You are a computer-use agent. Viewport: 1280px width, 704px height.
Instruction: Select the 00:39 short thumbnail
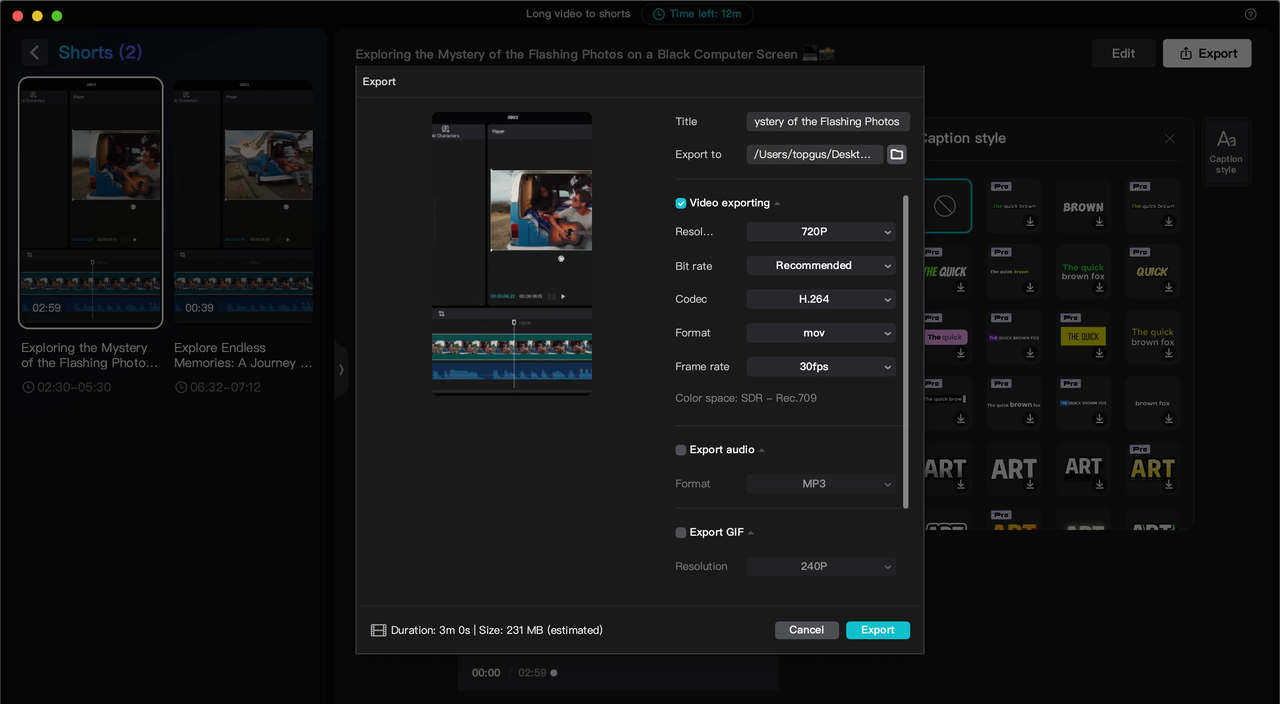click(244, 202)
